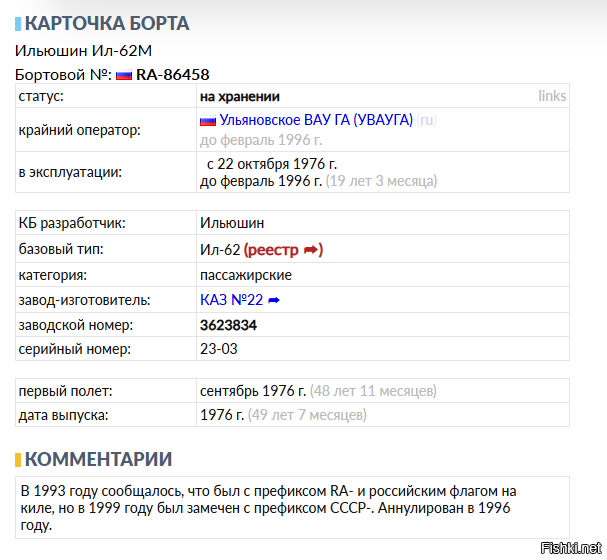607x560 pixels.
Task: Click the '(48 лет 11 месяцев)' age text
Action: coord(373,391)
